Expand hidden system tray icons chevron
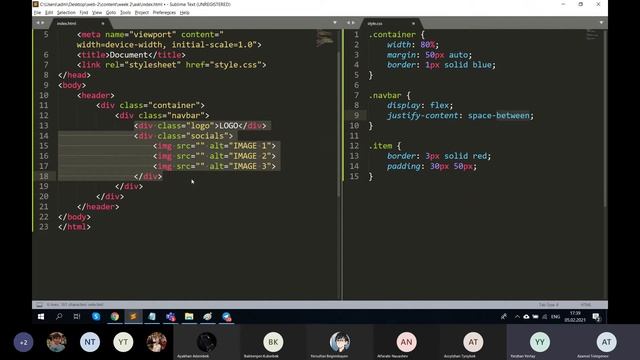This screenshot has height=360, width=640. (x=517, y=317)
